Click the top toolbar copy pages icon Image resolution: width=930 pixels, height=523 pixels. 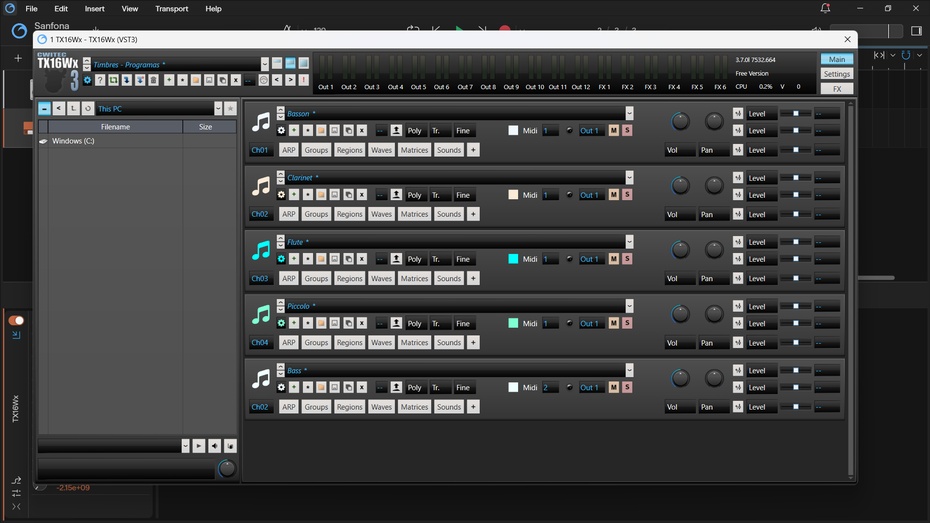click(222, 80)
